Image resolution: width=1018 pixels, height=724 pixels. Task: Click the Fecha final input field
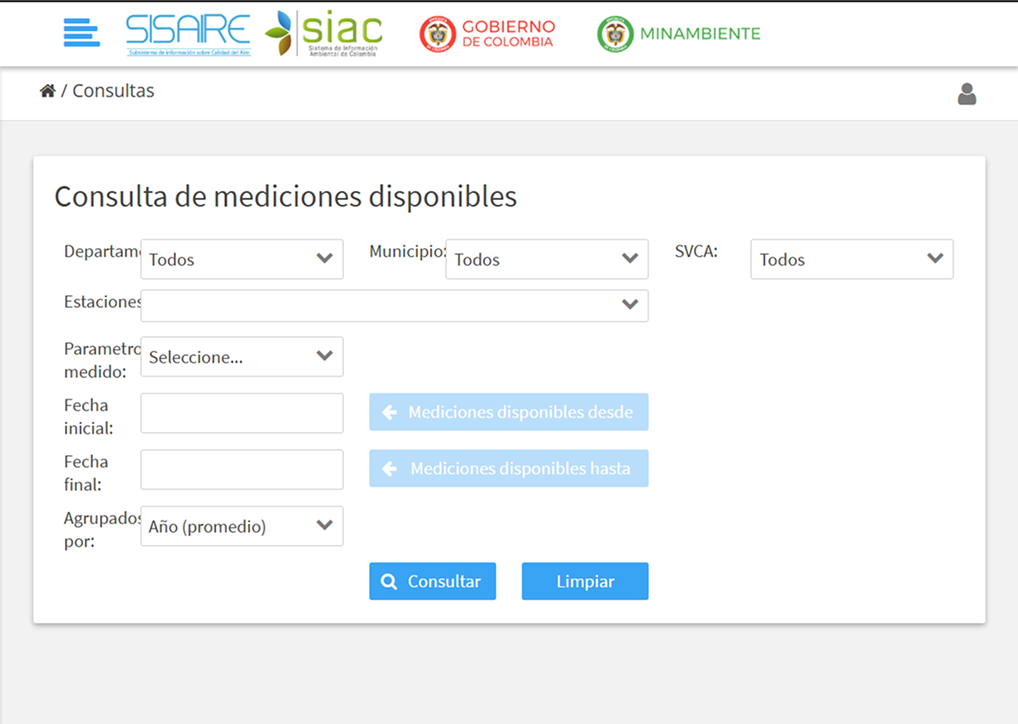[x=242, y=469]
